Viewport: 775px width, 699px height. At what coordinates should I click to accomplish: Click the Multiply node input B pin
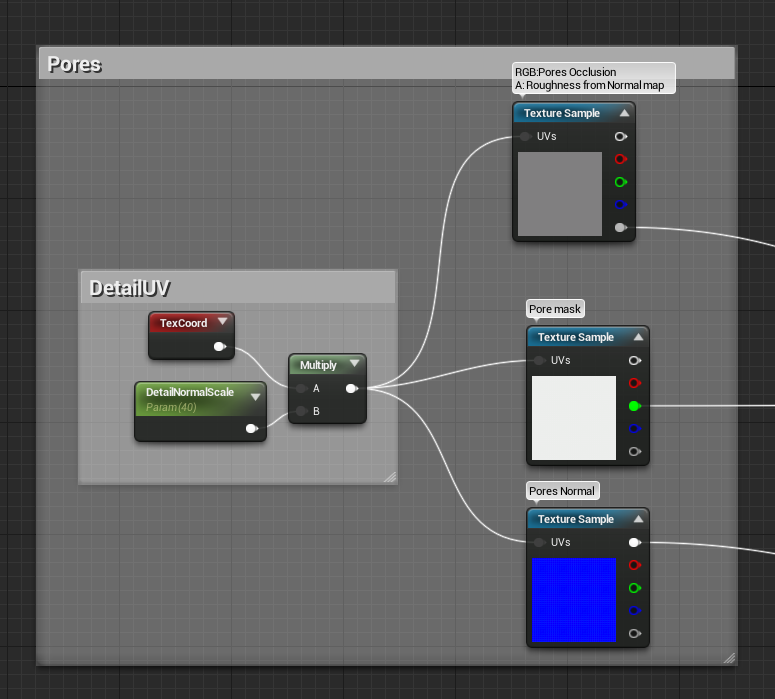click(x=301, y=411)
